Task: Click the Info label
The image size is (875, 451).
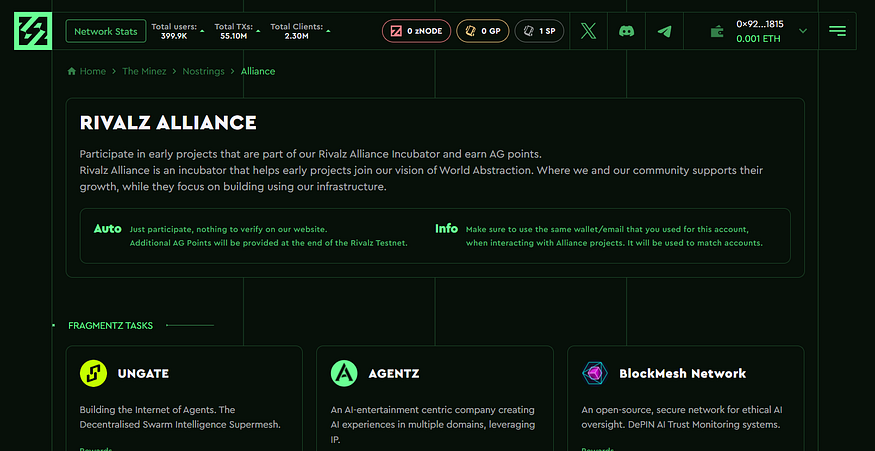Action: pyautogui.click(x=446, y=229)
